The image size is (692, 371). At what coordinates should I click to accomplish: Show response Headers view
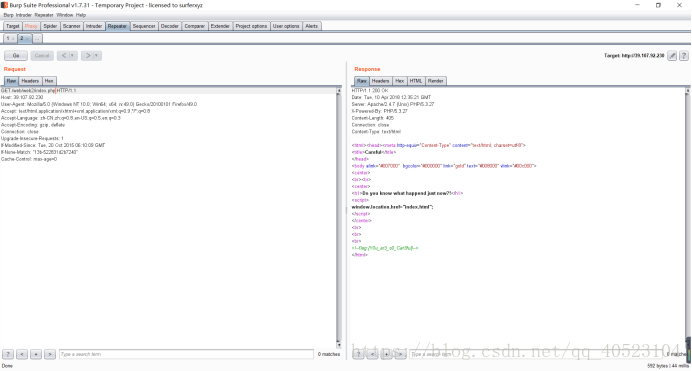[380, 81]
